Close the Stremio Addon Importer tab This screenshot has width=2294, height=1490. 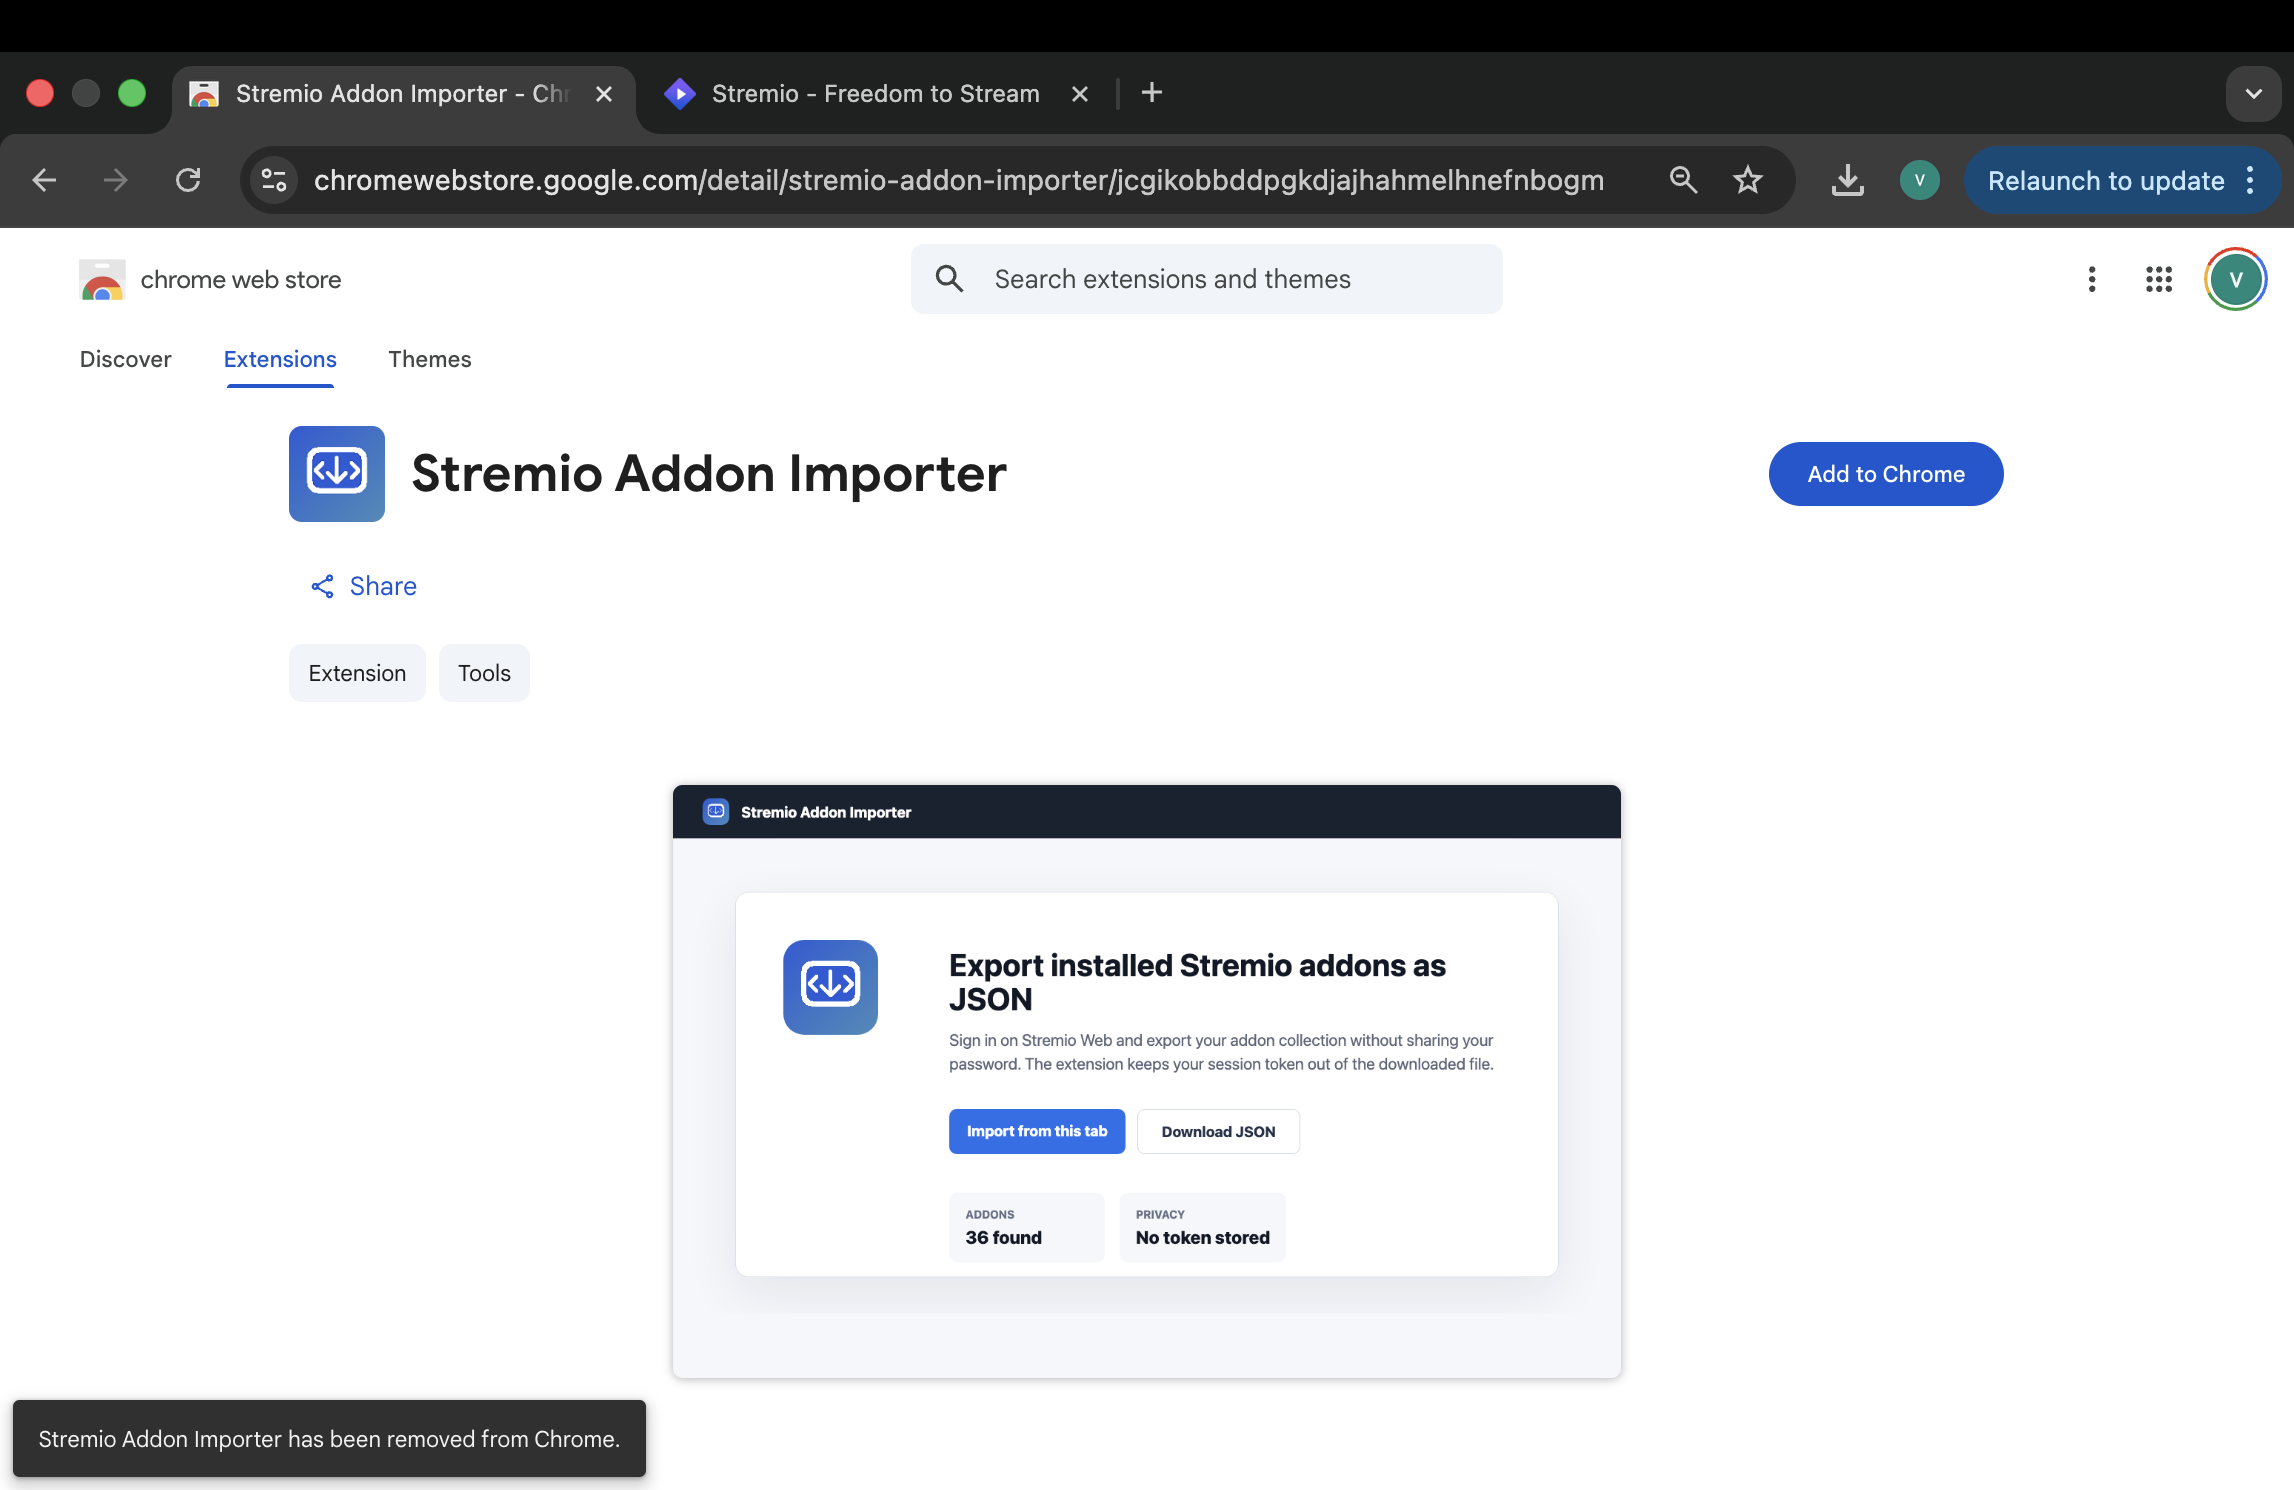(x=604, y=94)
